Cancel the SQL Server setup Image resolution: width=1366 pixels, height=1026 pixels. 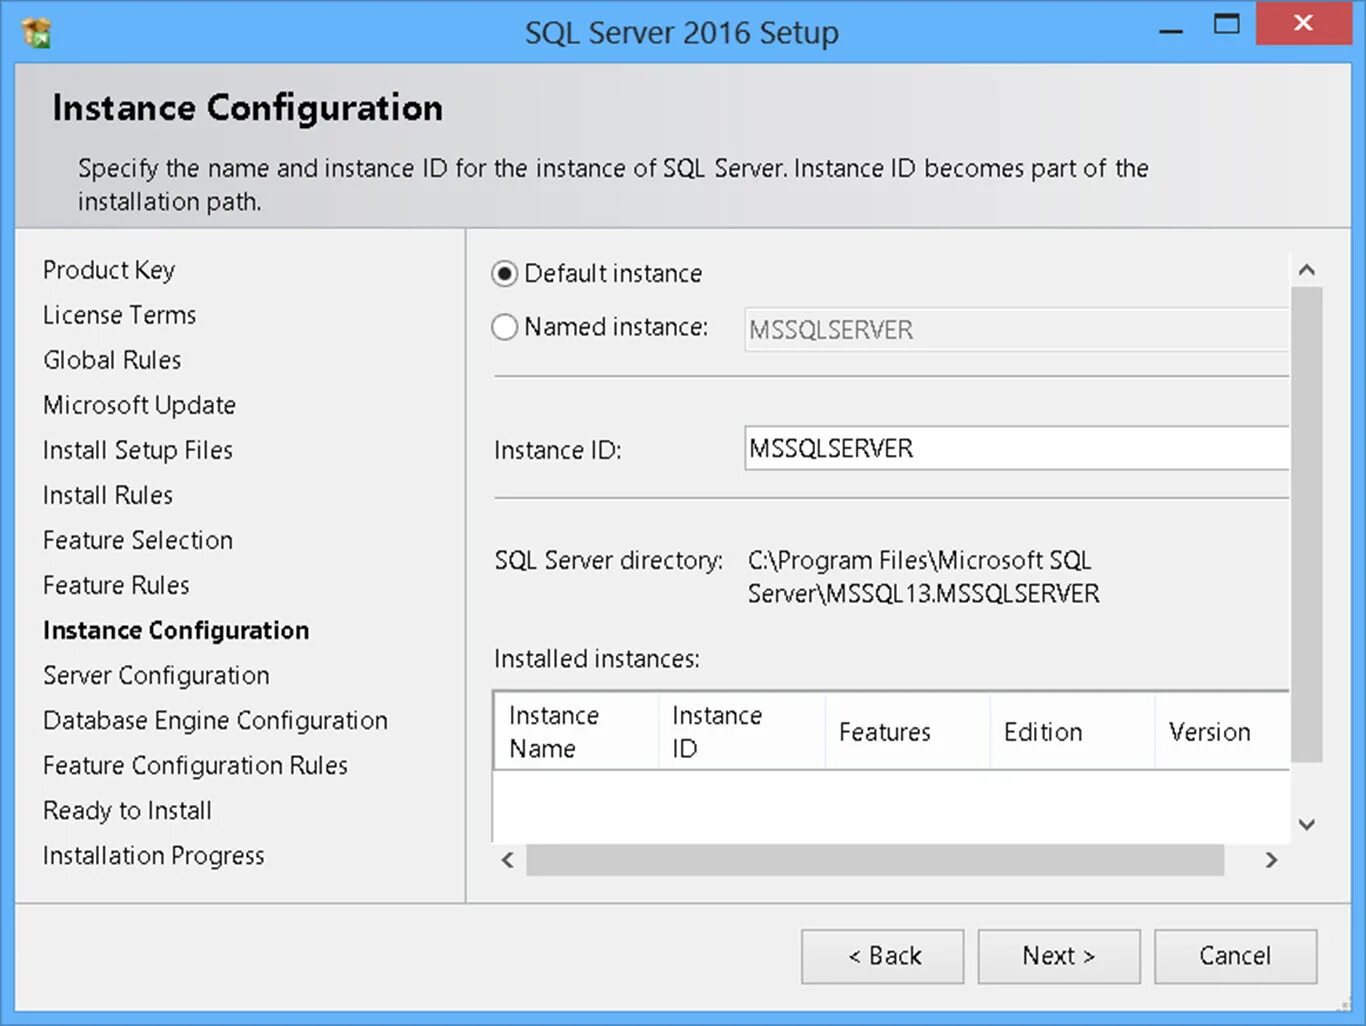1235,957
